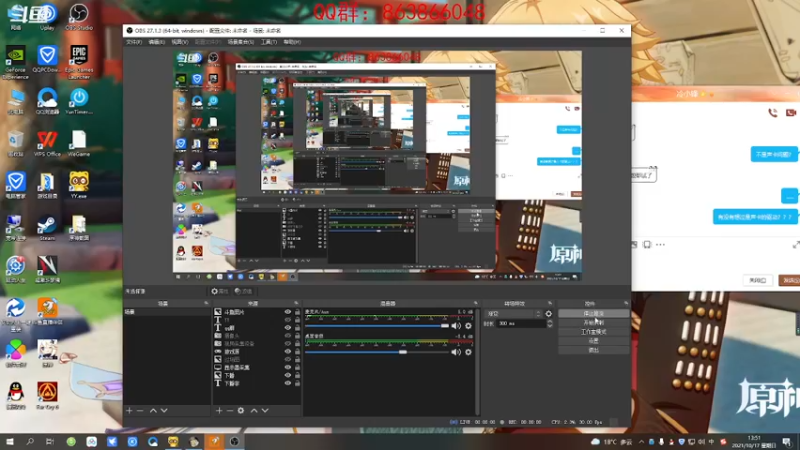This screenshot has height=450, width=800.
Task: Open the three-dot more options in the QQ chat toolbar
Action: [660, 245]
